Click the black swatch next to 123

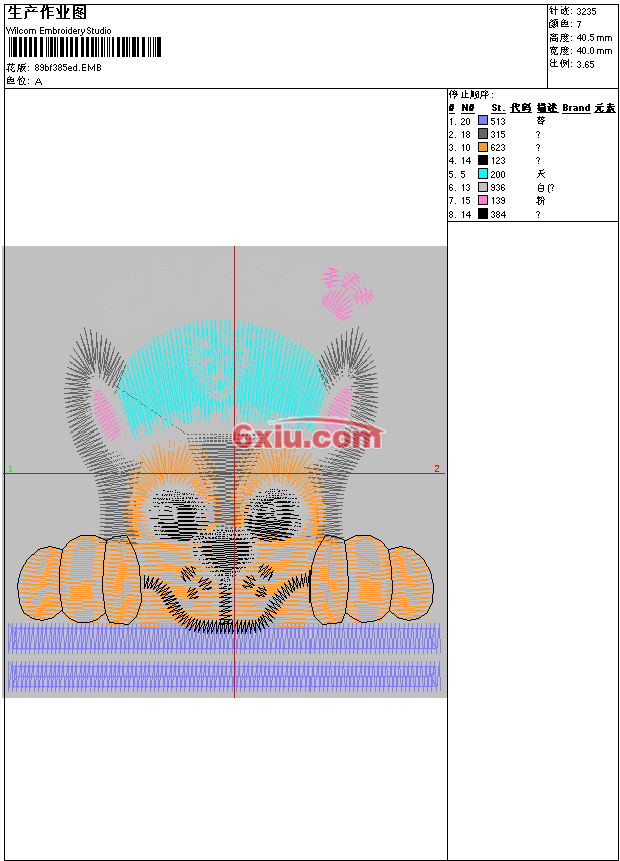point(483,160)
